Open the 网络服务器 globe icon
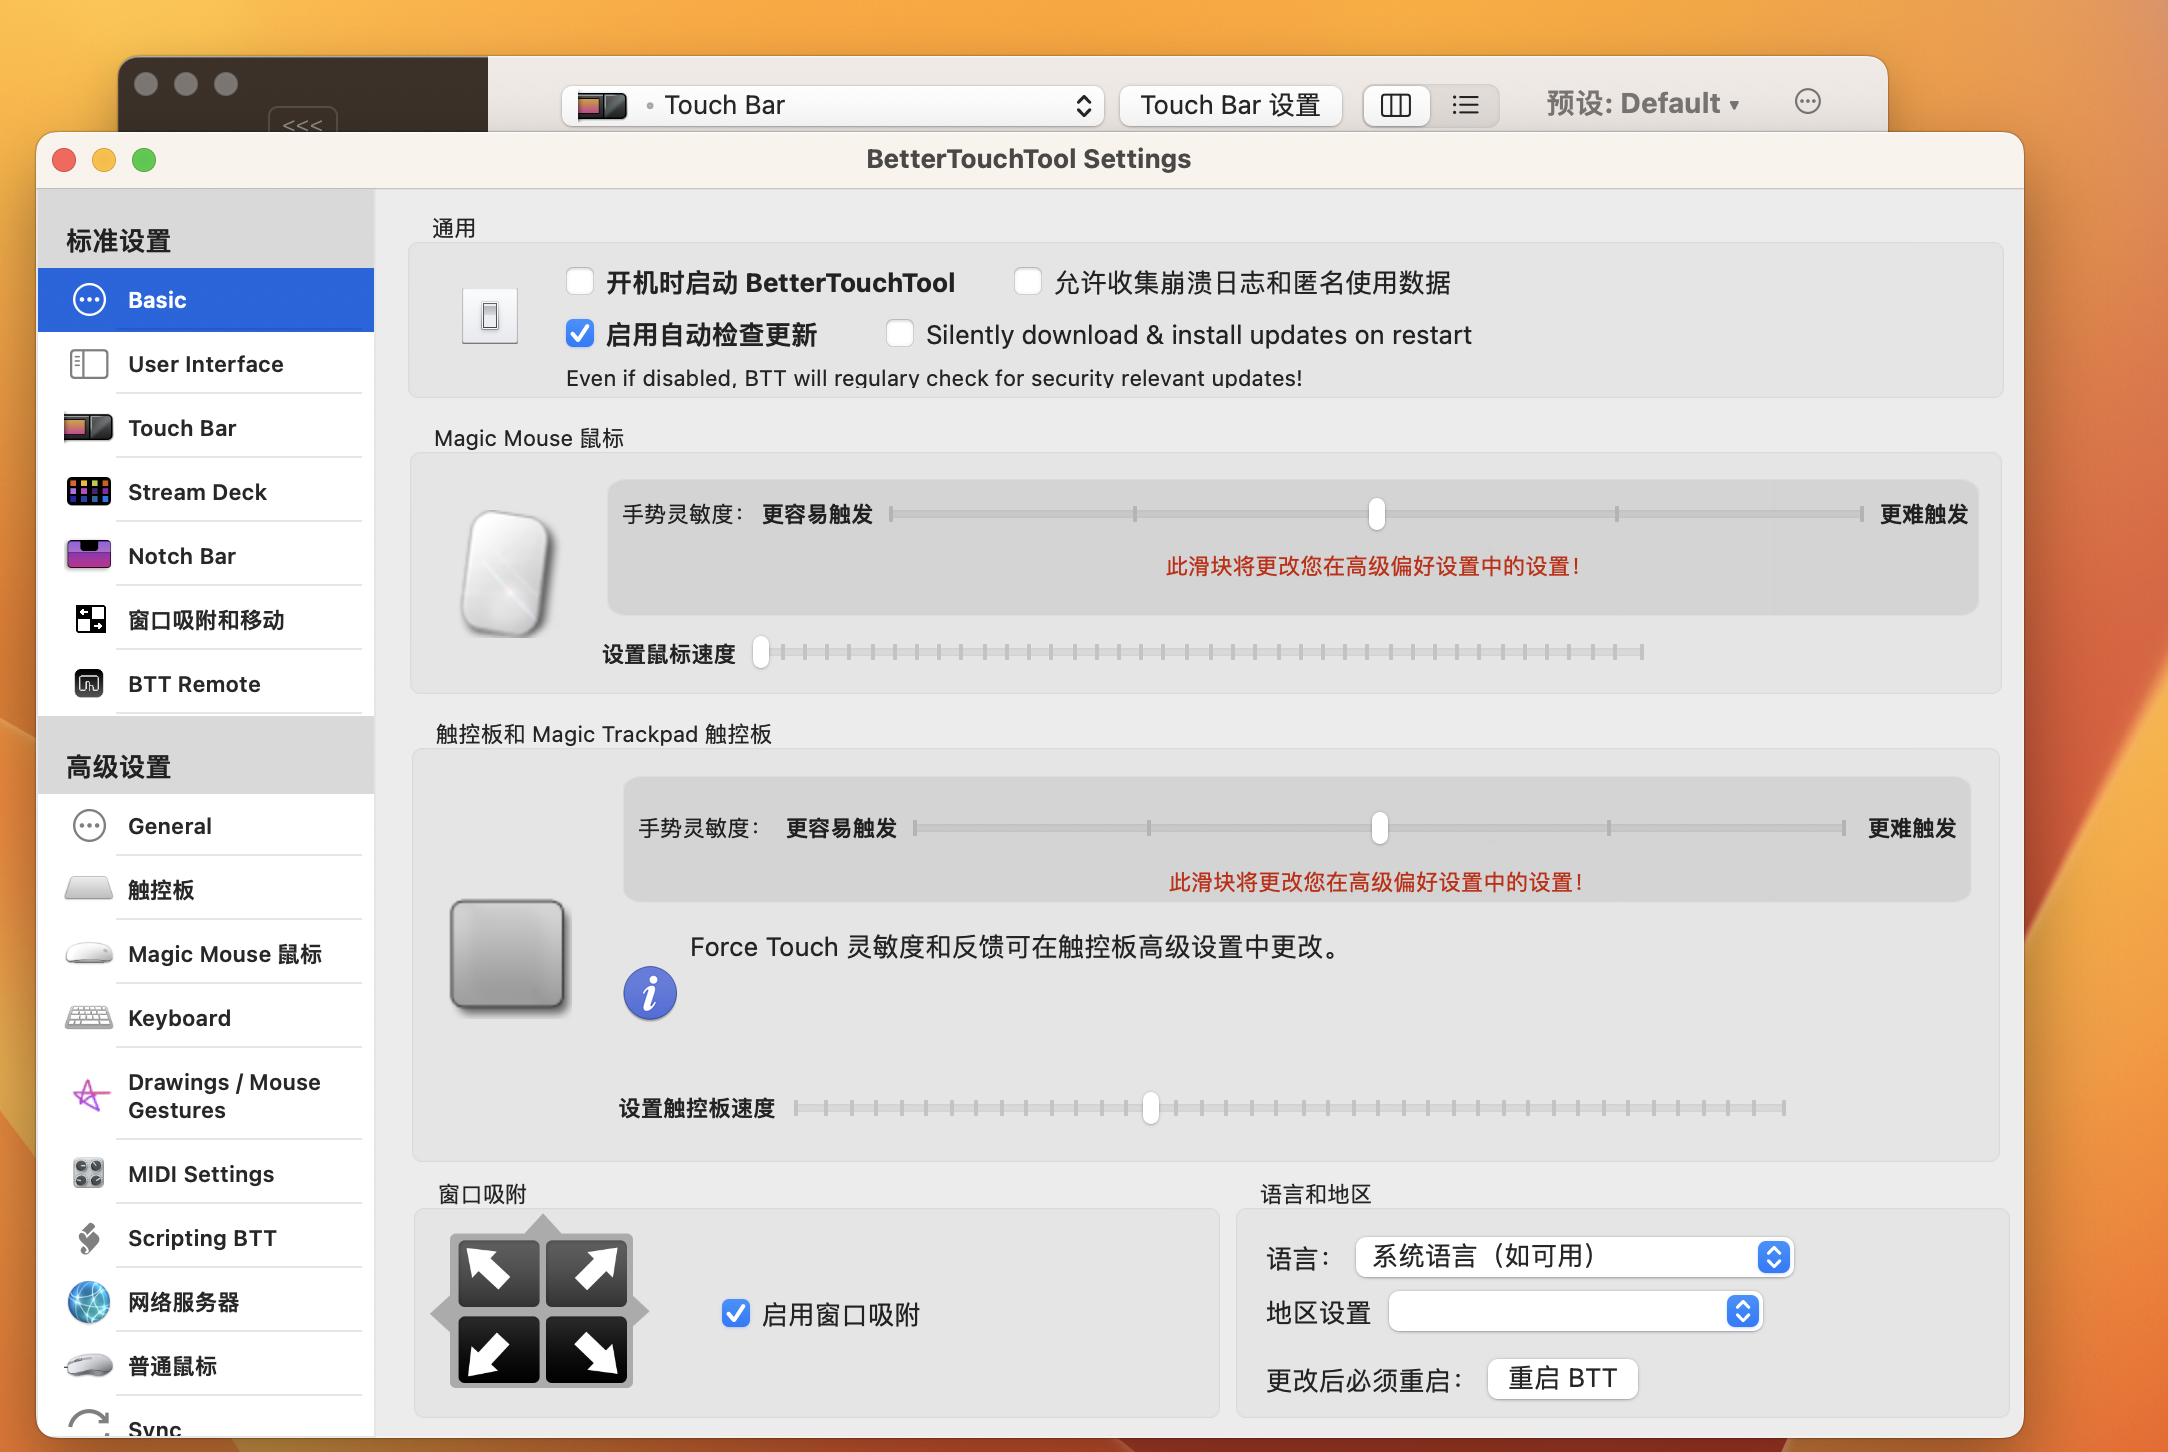The width and height of the screenshot is (2168, 1452). click(x=89, y=1302)
